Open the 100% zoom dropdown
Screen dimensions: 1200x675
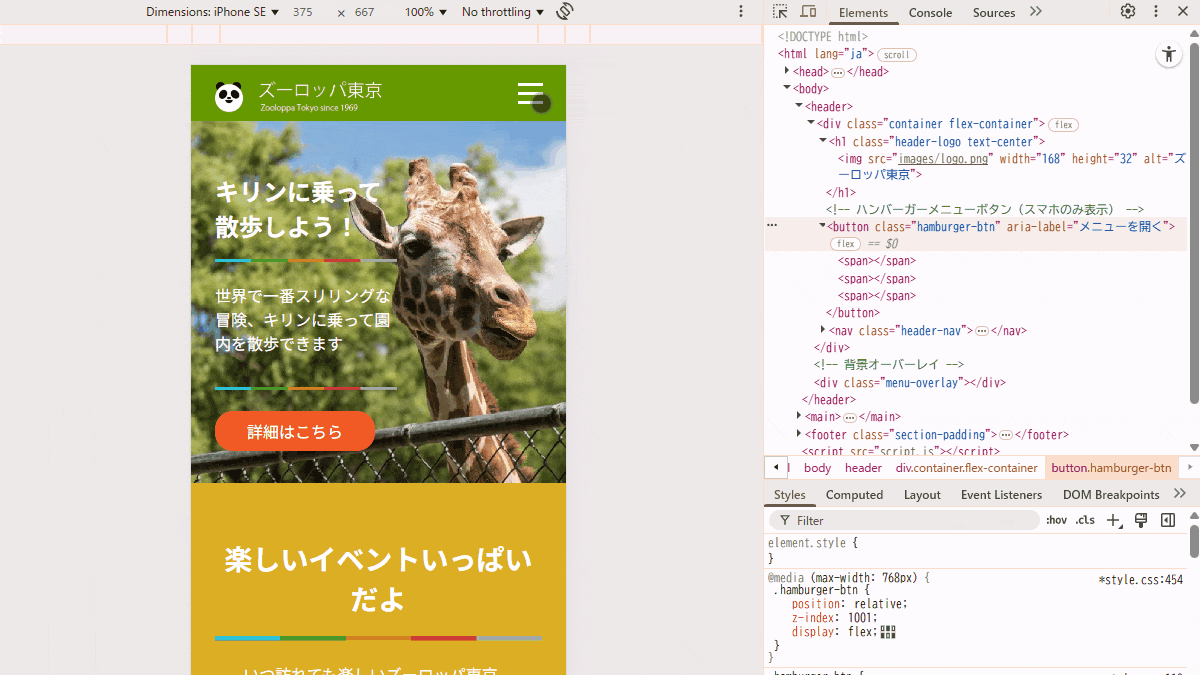click(x=425, y=12)
